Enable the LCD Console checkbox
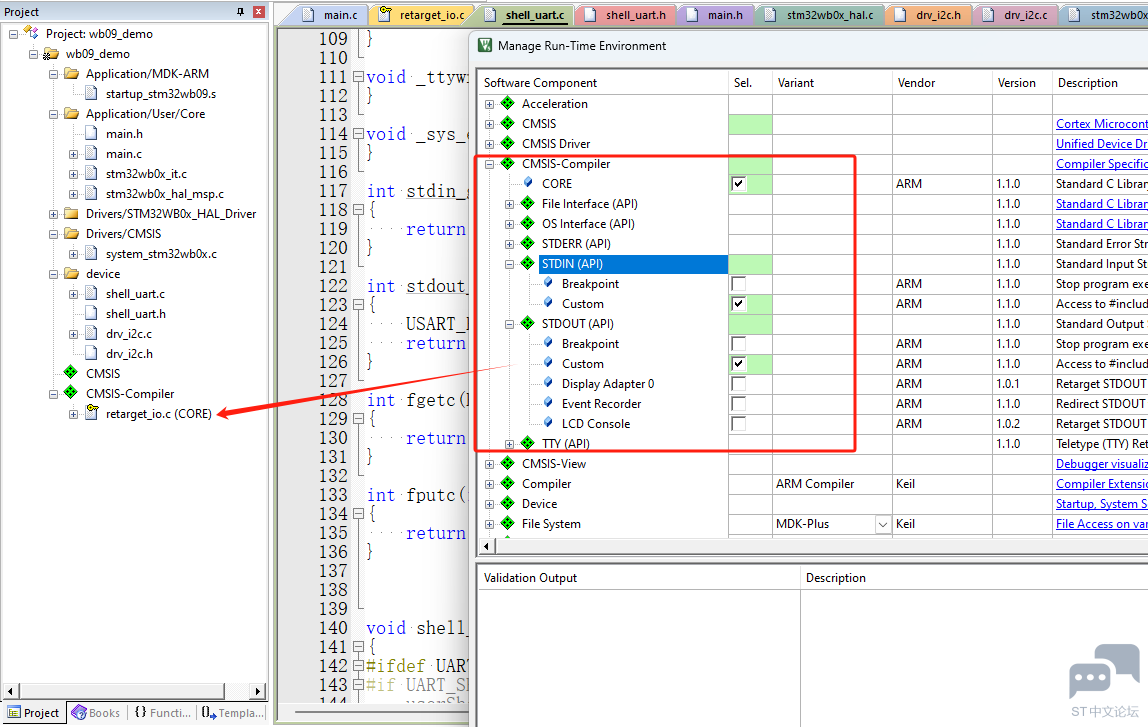1148x727 pixels. (x=739, y=423)
